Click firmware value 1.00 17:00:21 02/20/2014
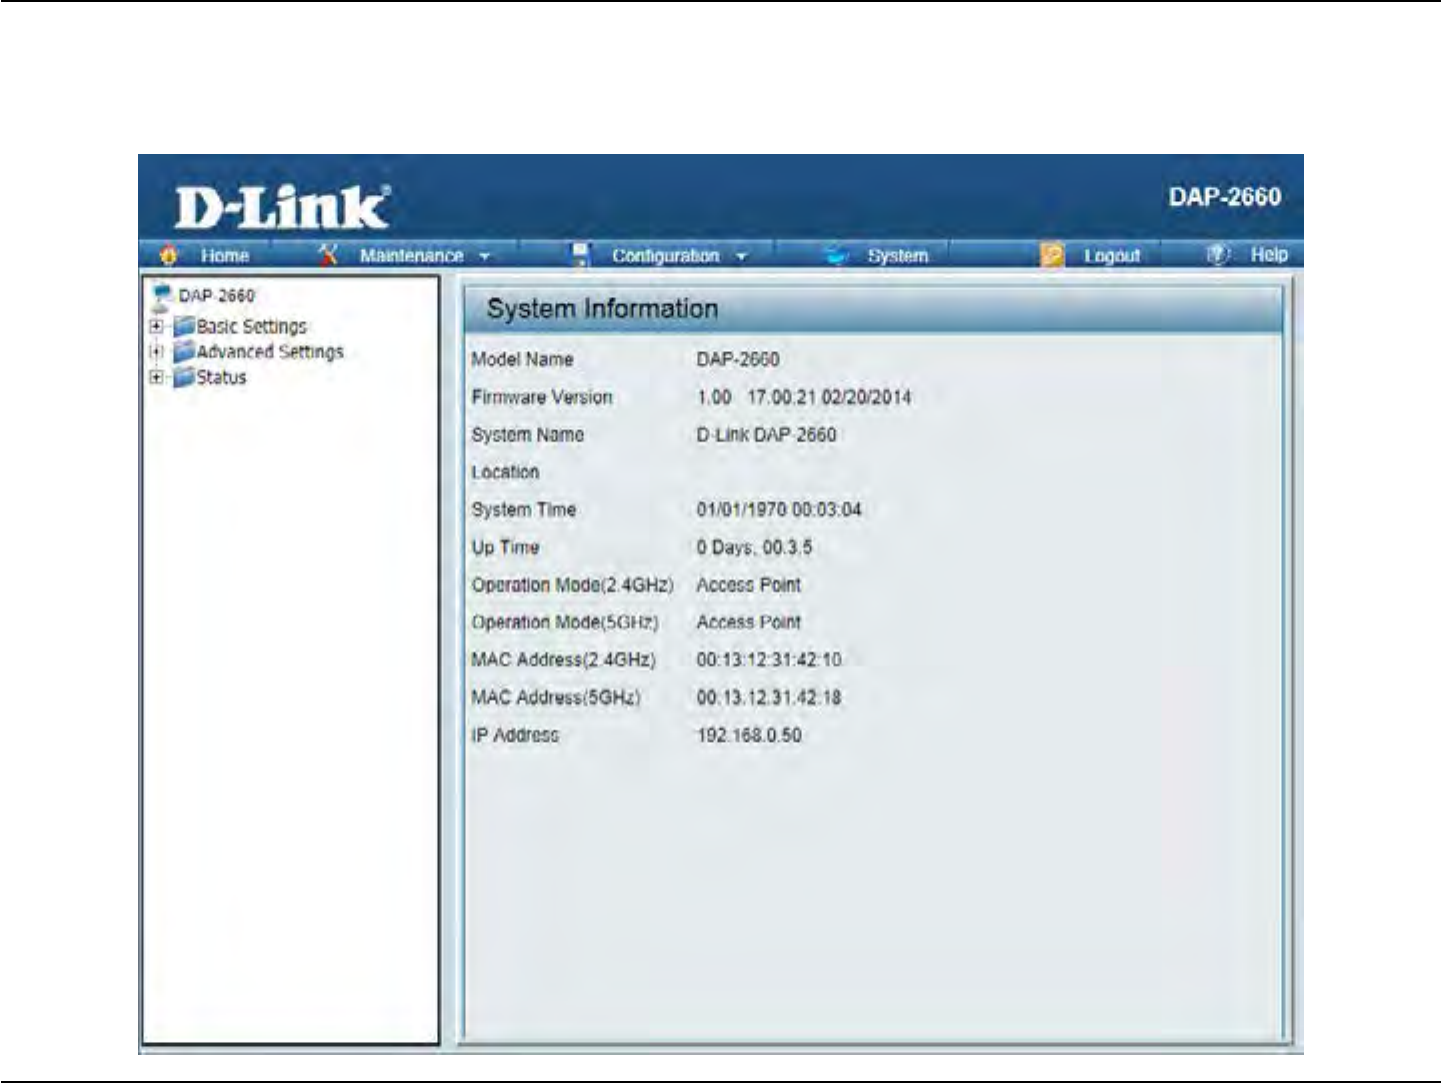This screenshot has width=1441, height=1083. (804, 397)
